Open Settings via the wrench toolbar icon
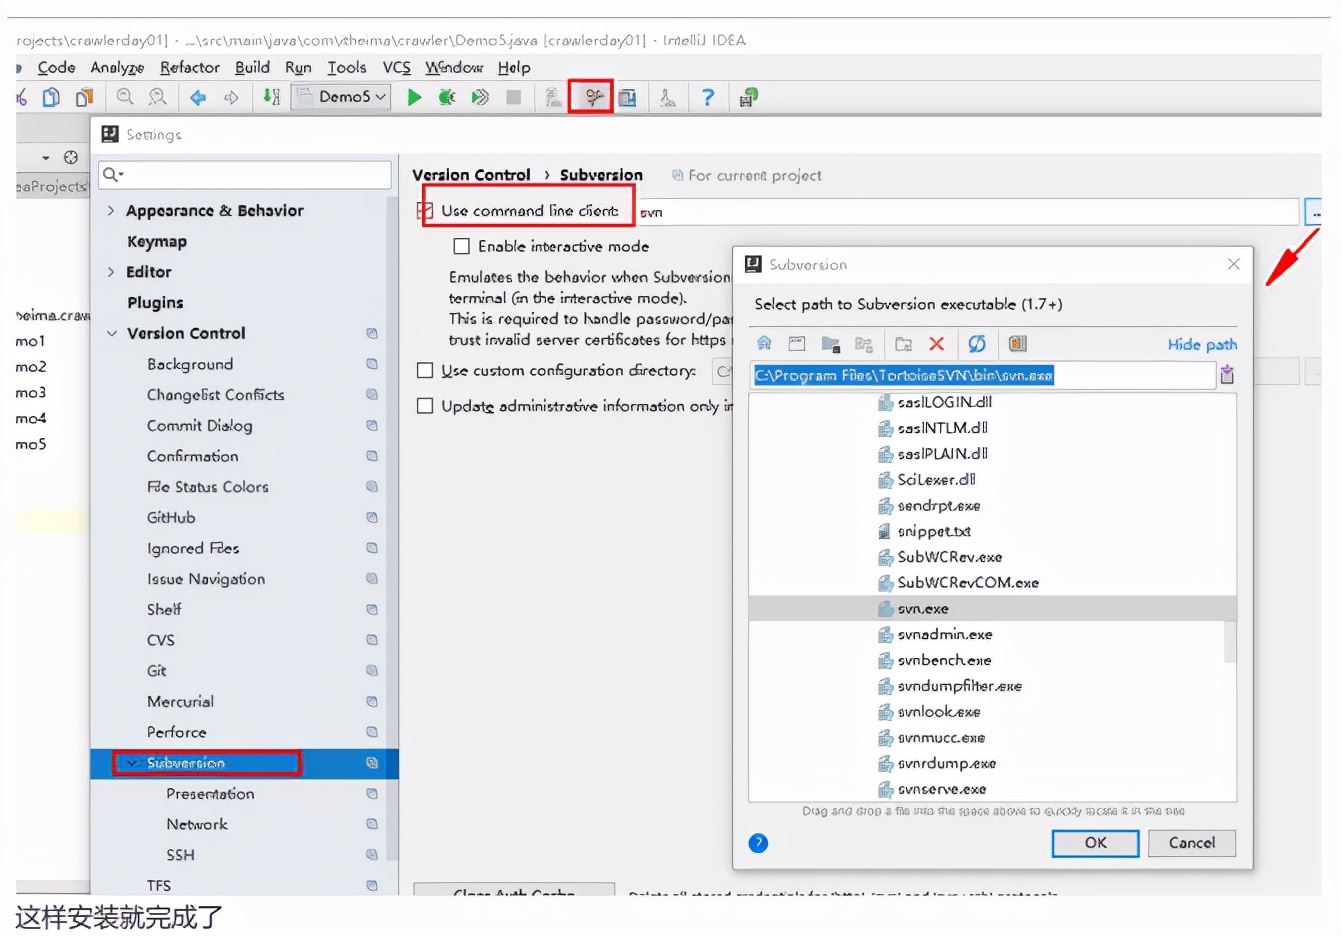This screenshot has height=936, width=1342. point(593,97)
